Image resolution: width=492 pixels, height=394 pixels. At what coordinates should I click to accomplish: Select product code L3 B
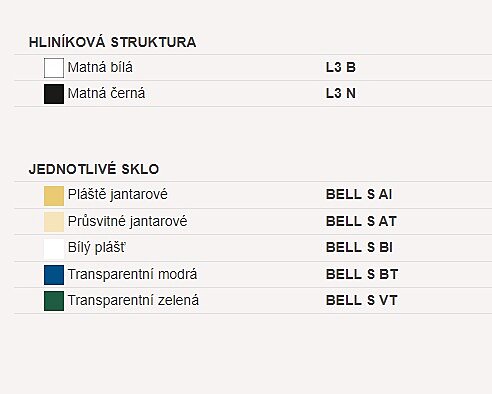pyautogui.click(x=341, y=67)
